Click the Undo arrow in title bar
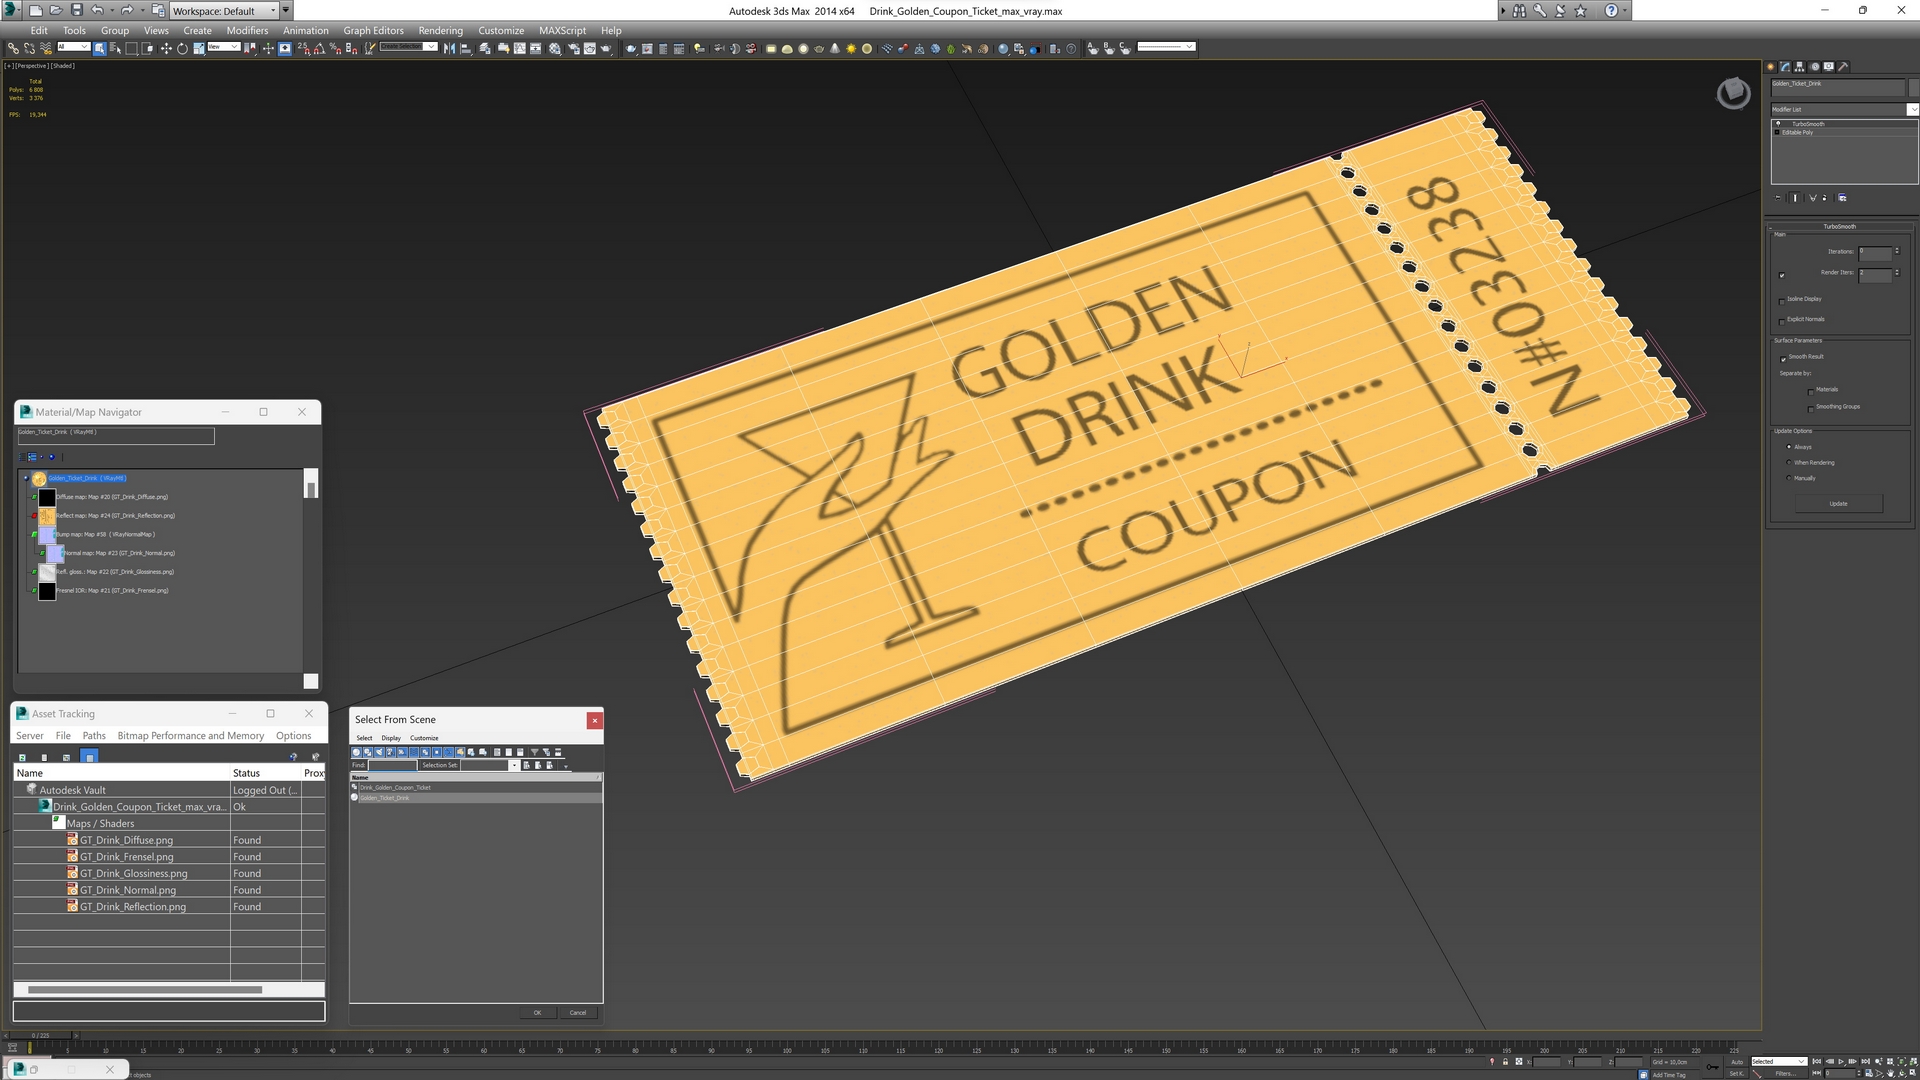The width and height of the screenshot is (1920, 1080). pos(97,10)
